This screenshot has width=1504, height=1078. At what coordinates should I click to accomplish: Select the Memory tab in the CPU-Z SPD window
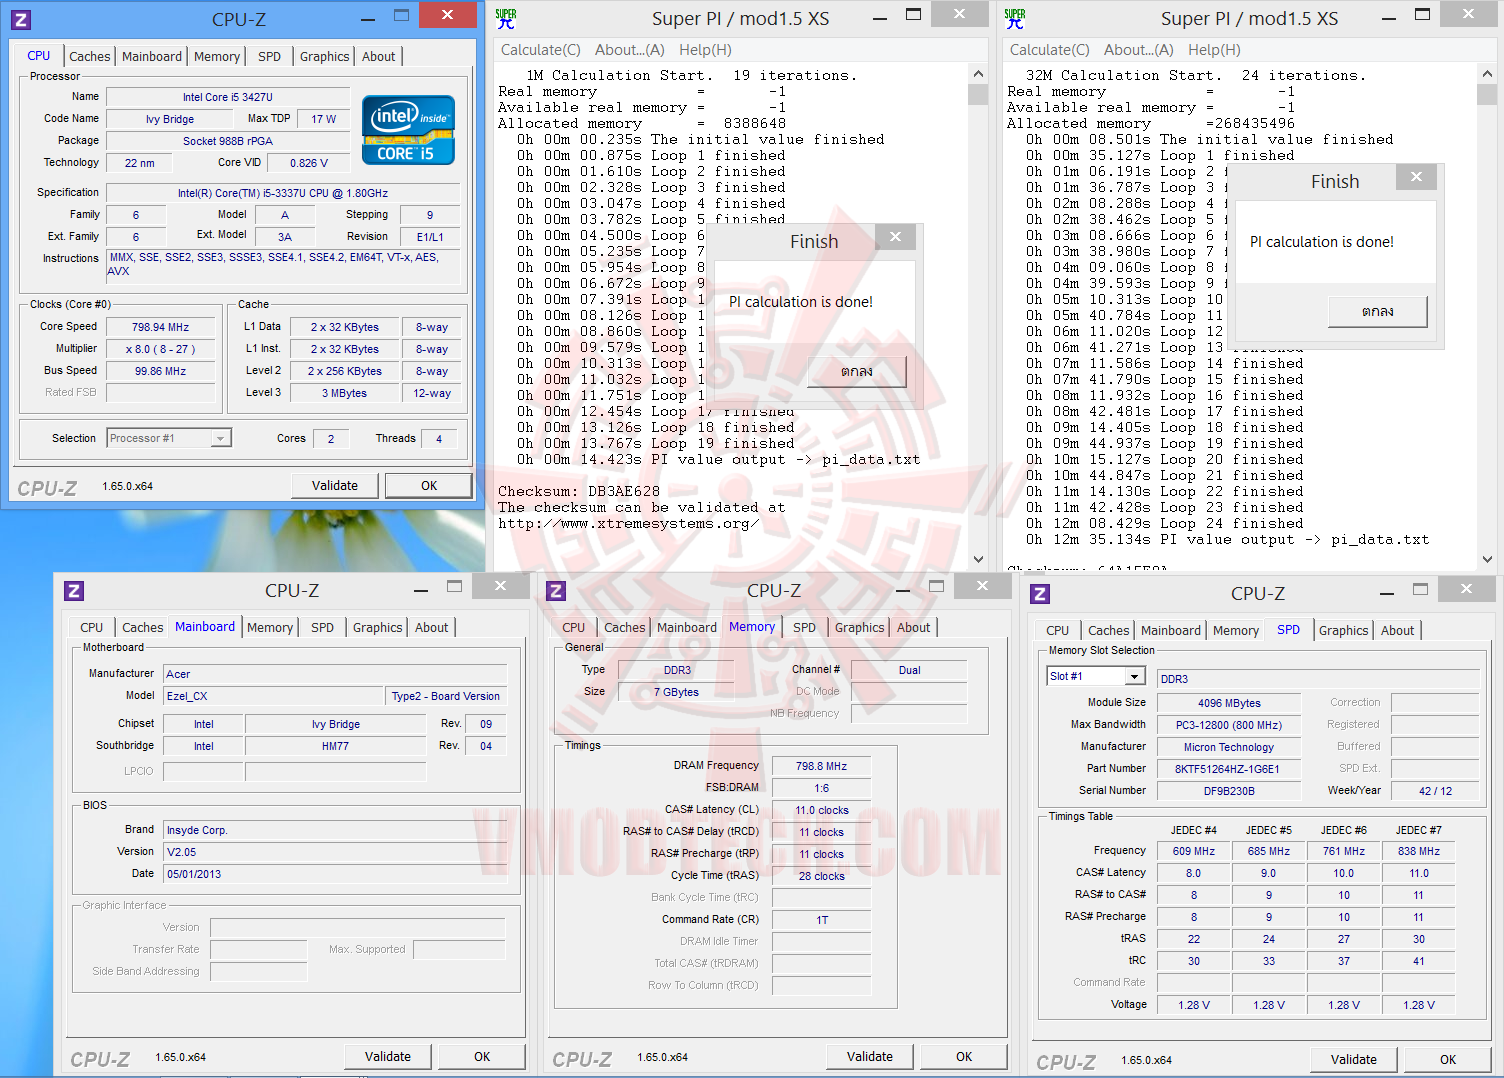click(1236, 631)
